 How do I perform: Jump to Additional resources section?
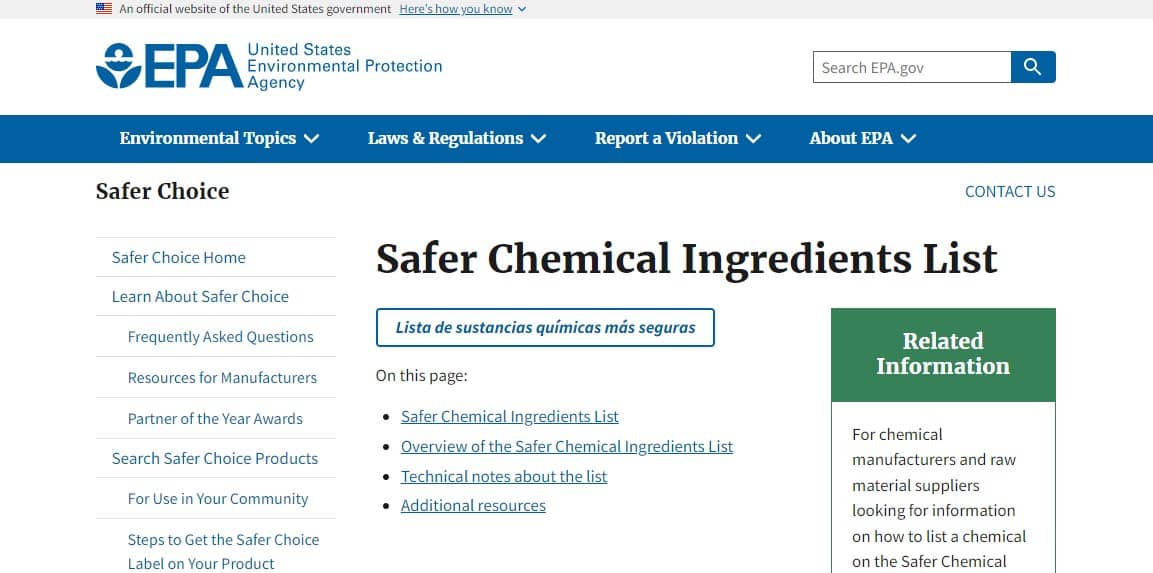(x=473, y=506)
